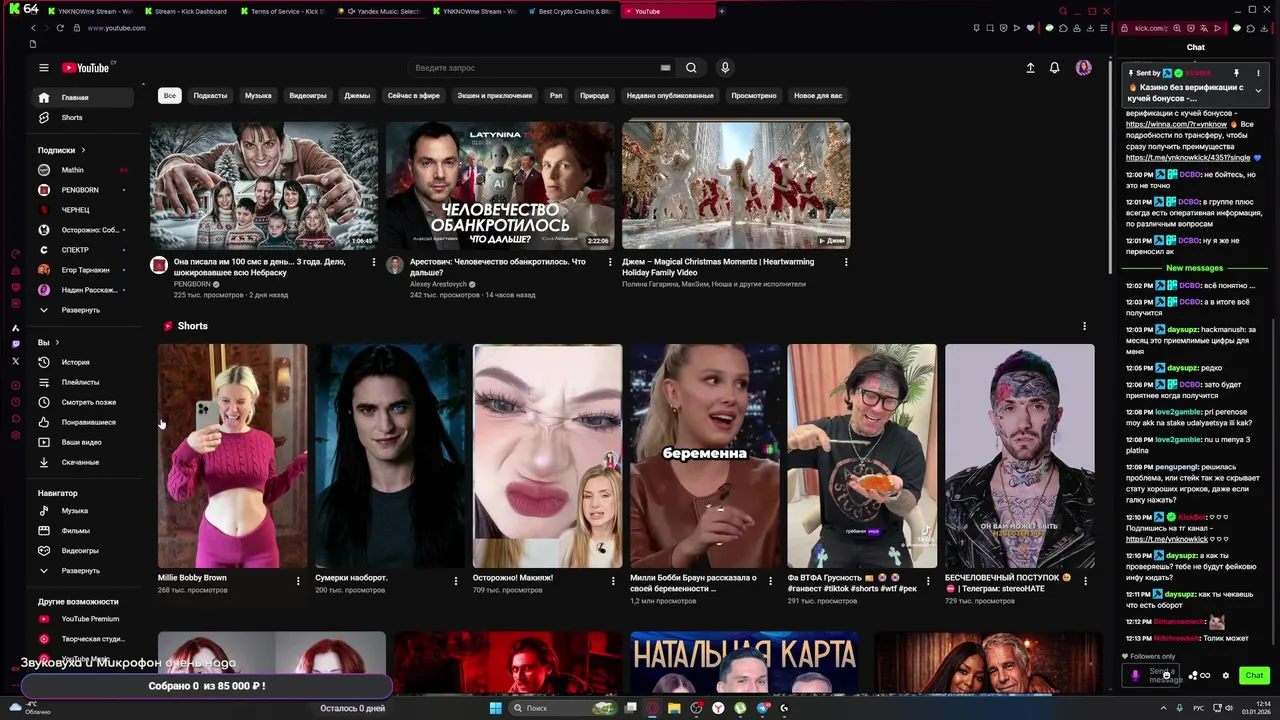The height and width of the screenshot is (720, 1280).
Task: Go back in browser history
Action: coord(32,28)
